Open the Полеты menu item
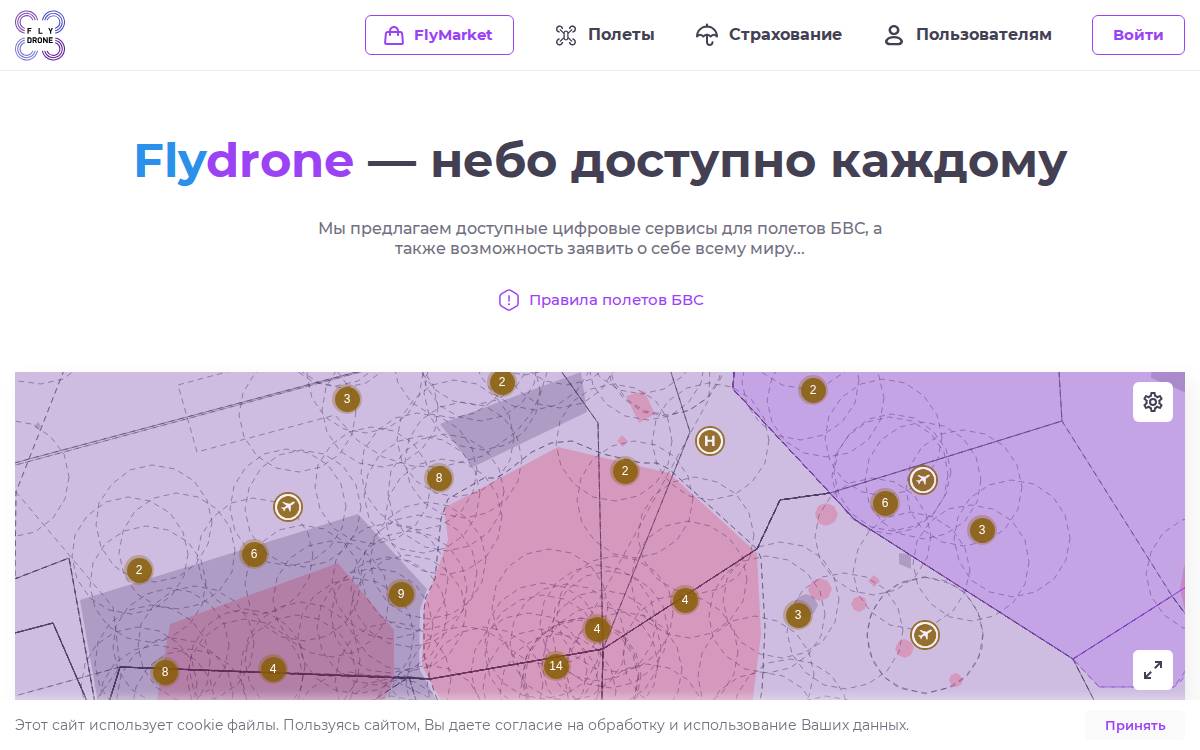Viewport: 1200px width, 750px height. (x=605, y=35)
